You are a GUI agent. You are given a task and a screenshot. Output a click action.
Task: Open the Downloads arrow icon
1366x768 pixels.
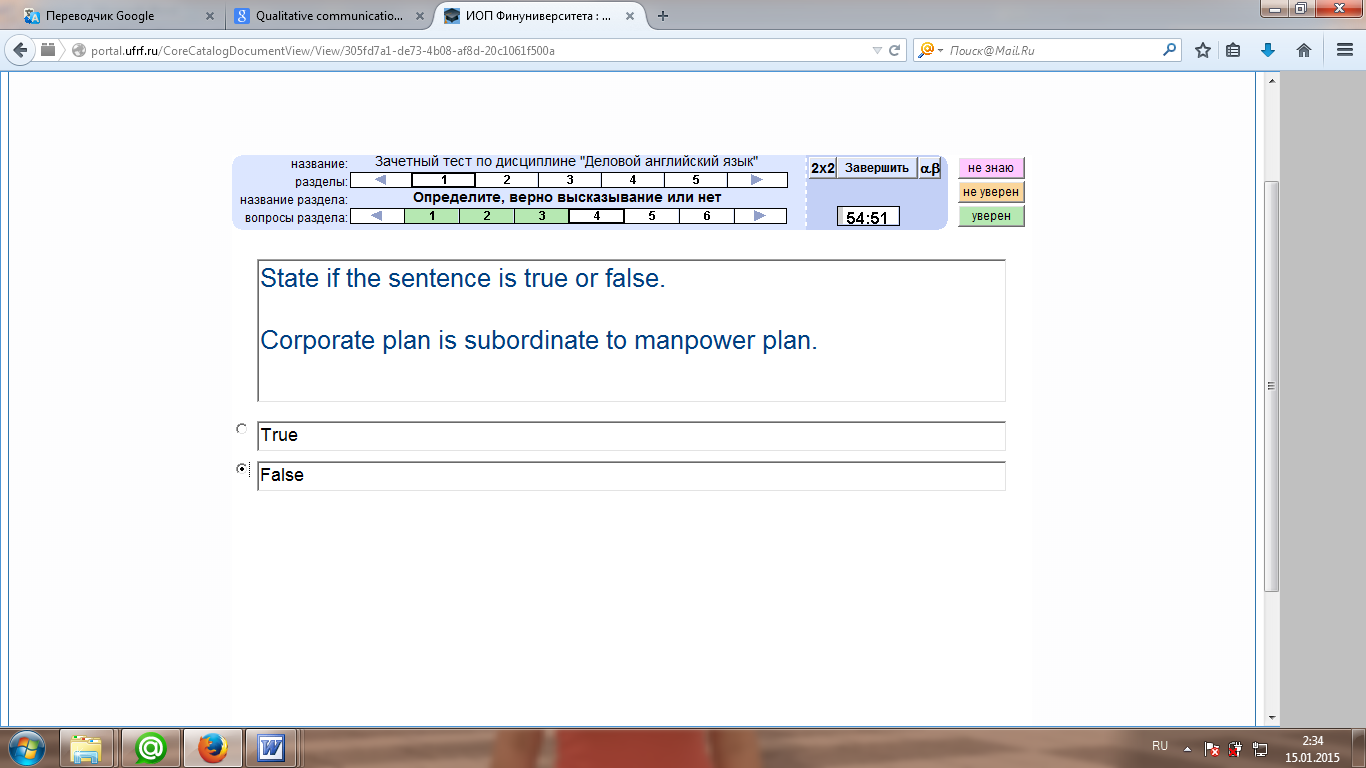1268,50
